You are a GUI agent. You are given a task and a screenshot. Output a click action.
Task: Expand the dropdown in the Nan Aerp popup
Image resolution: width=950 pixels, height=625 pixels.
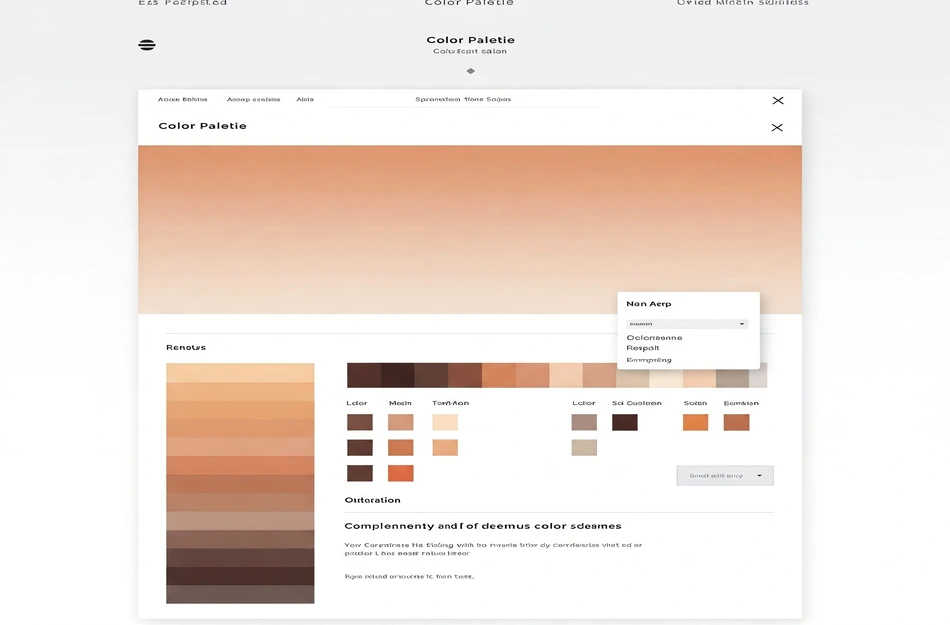[687, 324]
